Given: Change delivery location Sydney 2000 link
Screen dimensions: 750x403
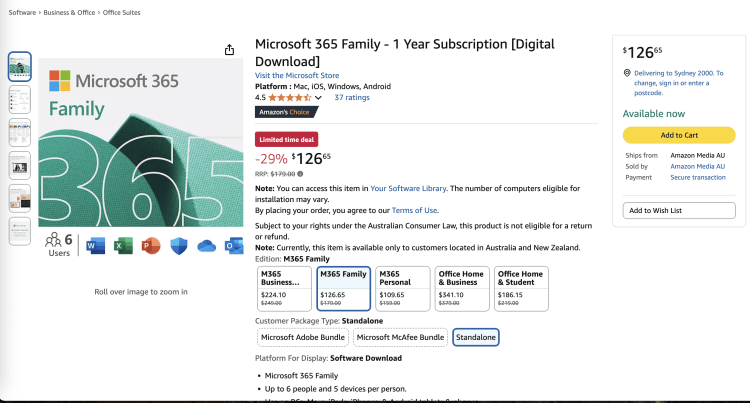Looking at the screenshot, I should pos(679,83).
